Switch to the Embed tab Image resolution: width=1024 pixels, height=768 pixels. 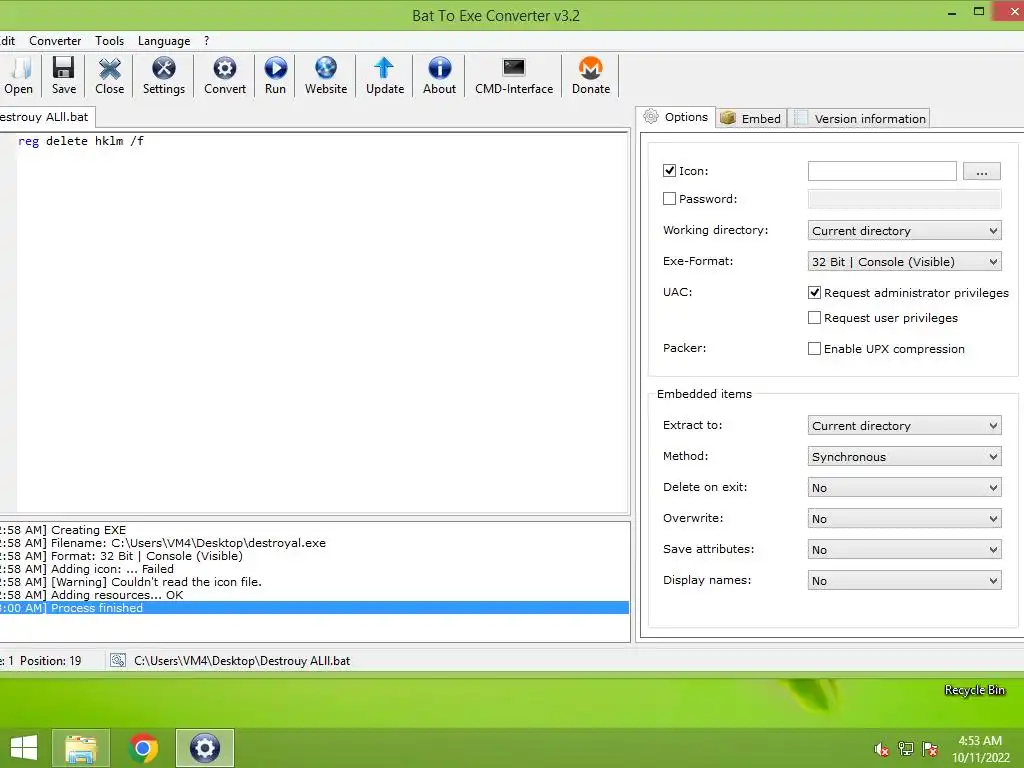coord(752,119)
